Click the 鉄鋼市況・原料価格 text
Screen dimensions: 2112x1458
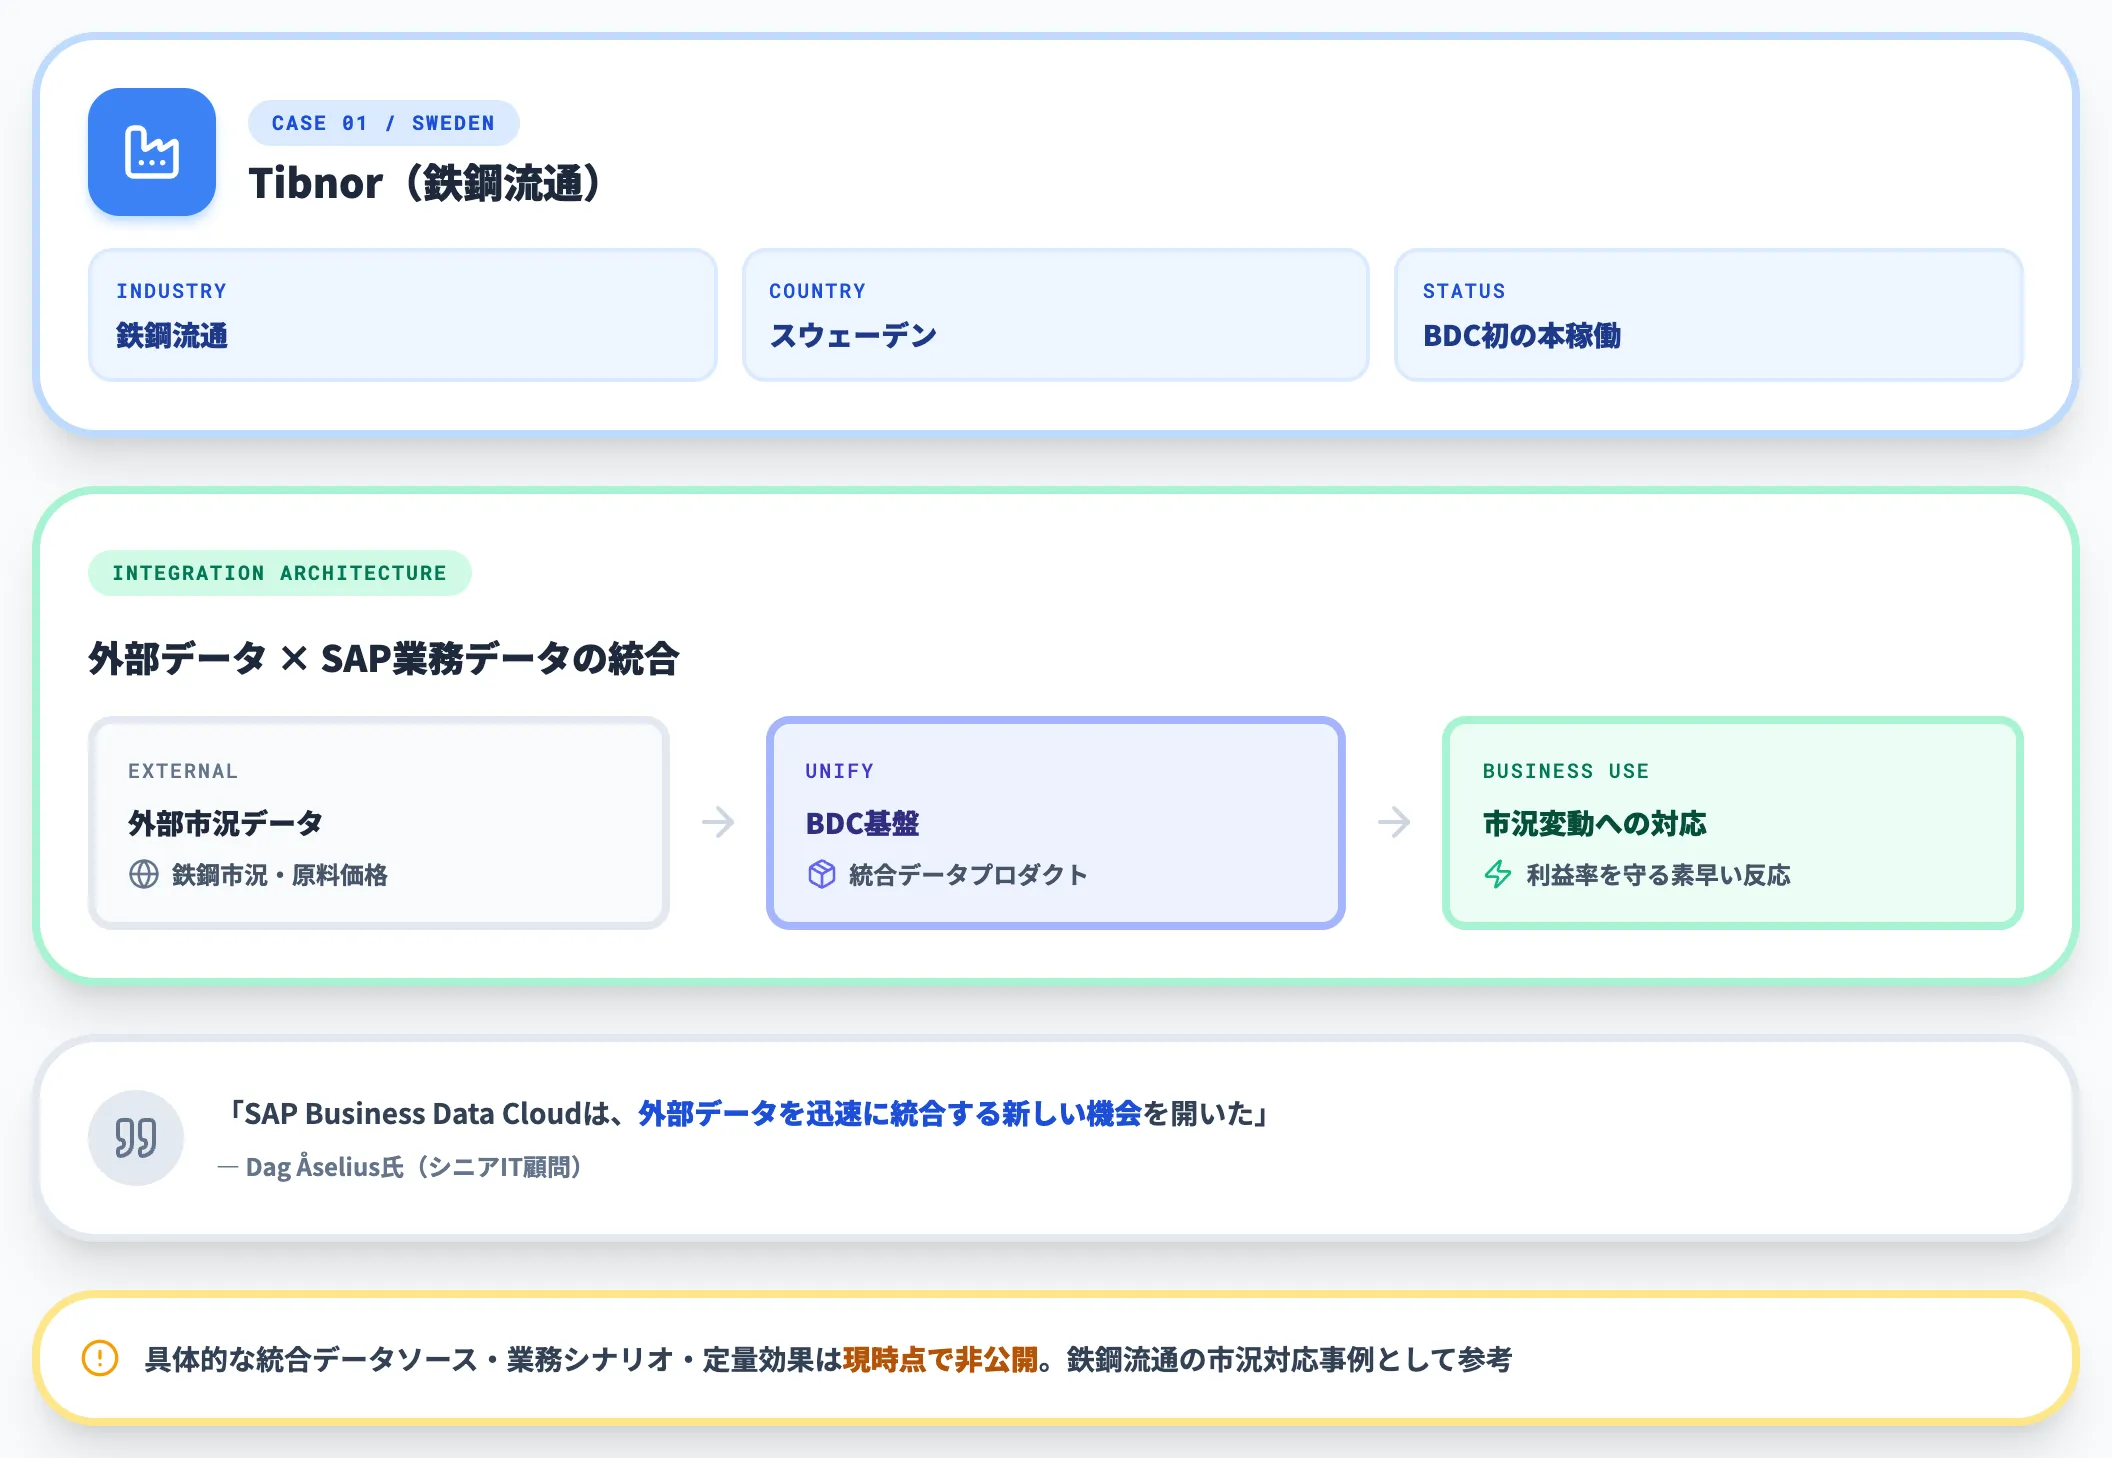(280, 875)
